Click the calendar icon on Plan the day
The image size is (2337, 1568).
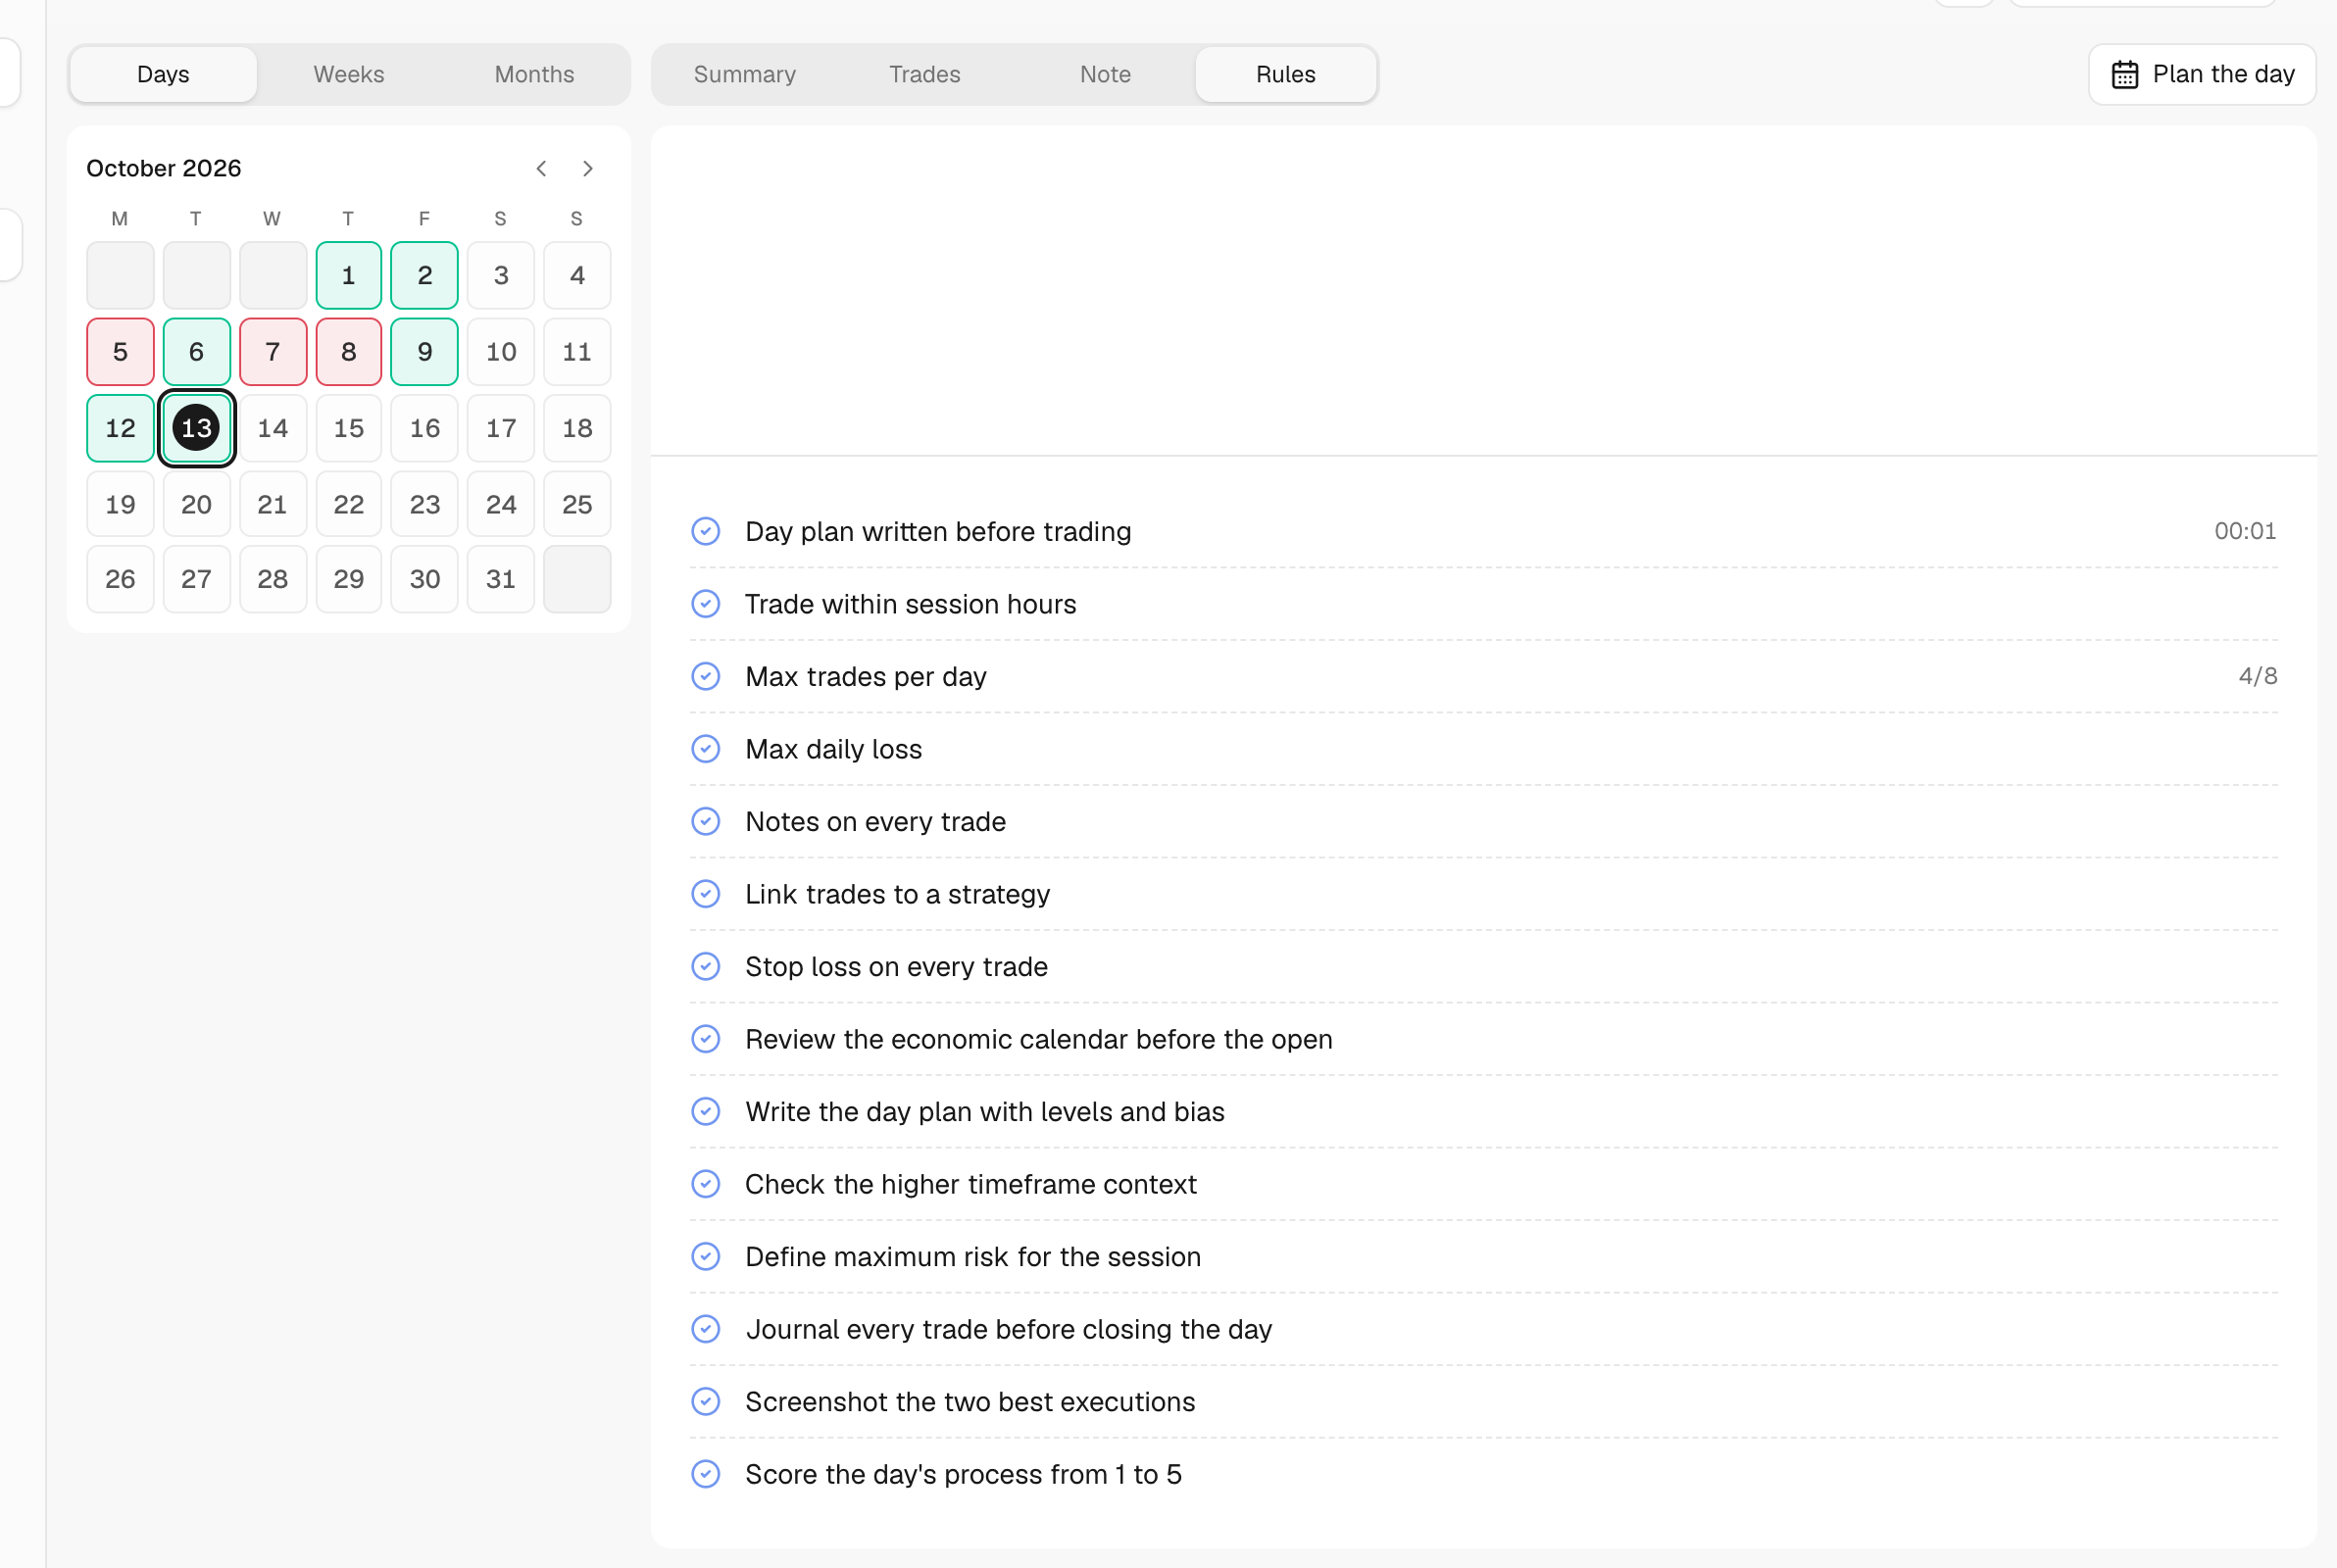click(x=2125, y=75)
